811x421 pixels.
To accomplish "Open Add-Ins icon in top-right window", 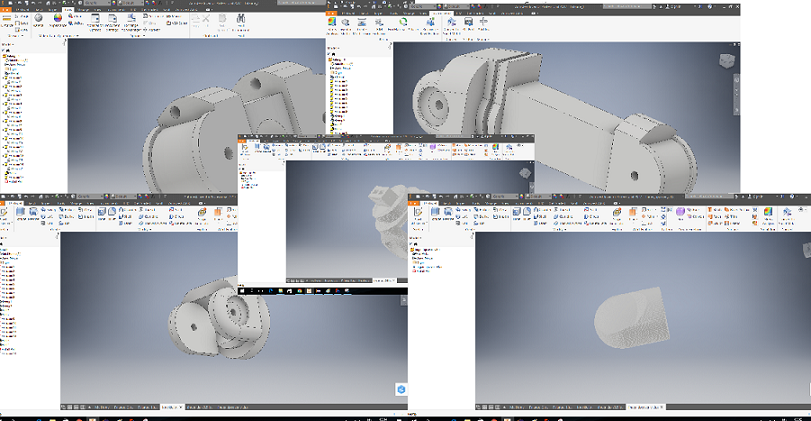I will click(x=484, y=23).
